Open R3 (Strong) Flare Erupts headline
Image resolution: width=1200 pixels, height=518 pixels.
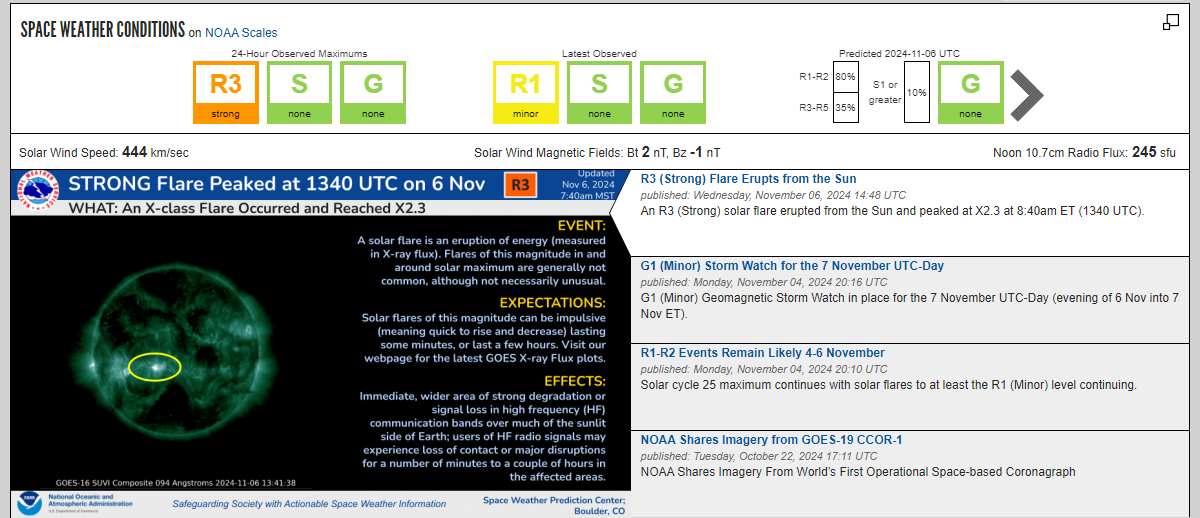coord(748,179)
